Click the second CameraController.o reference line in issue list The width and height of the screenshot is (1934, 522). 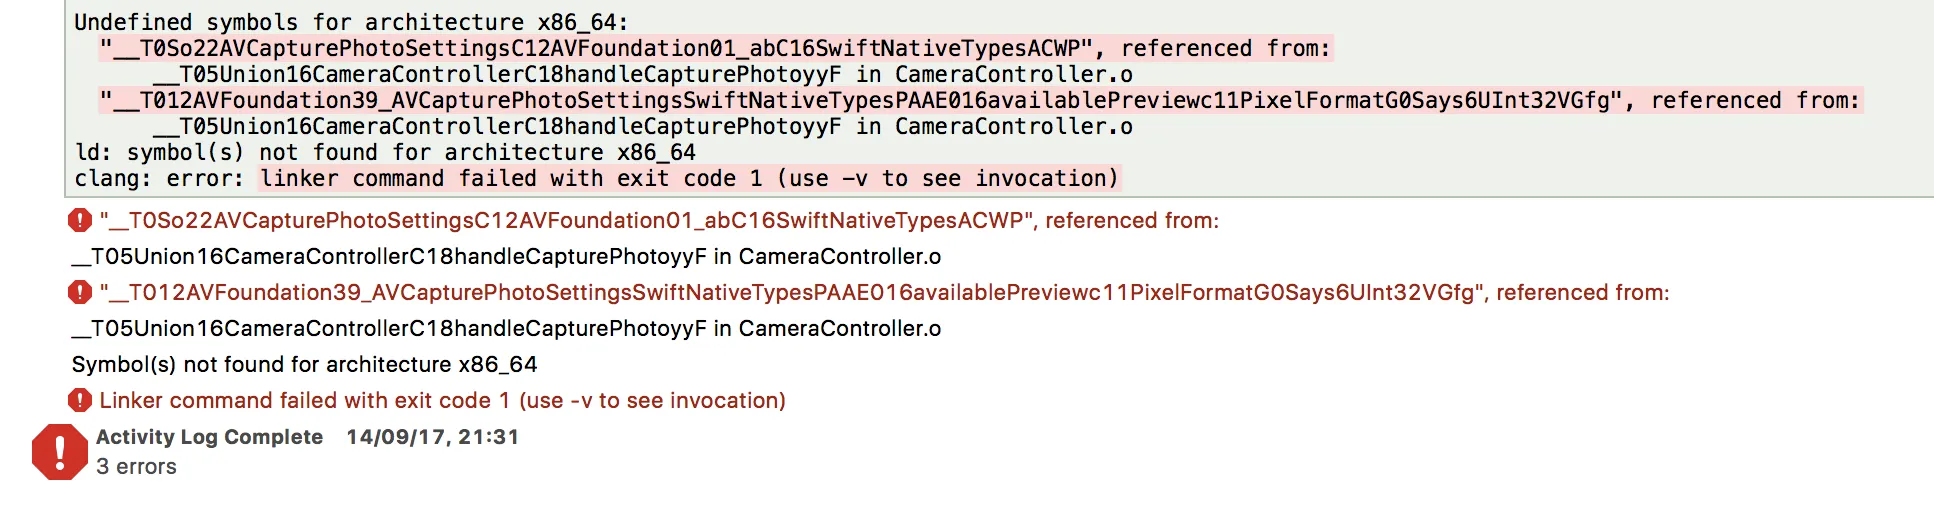tap(506, 328)
